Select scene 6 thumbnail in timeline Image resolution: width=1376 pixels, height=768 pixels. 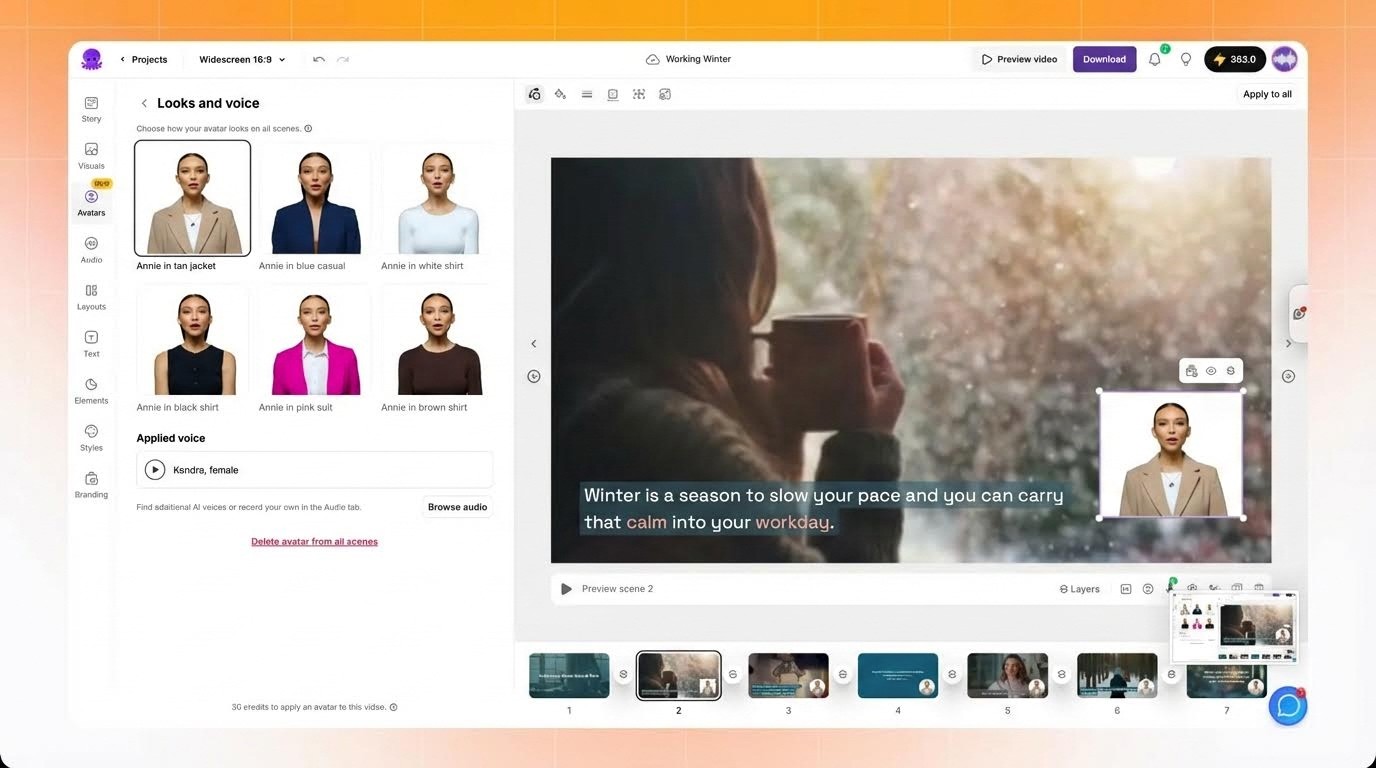[x=1117, y=675]
